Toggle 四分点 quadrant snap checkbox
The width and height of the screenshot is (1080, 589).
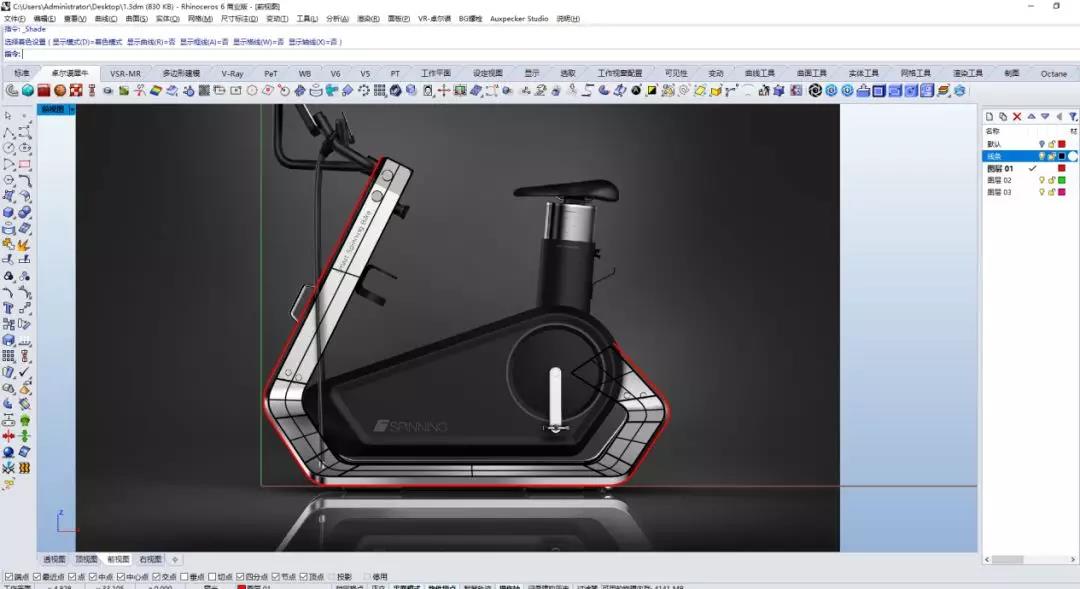pyautogui.click(x=240, y=577)
